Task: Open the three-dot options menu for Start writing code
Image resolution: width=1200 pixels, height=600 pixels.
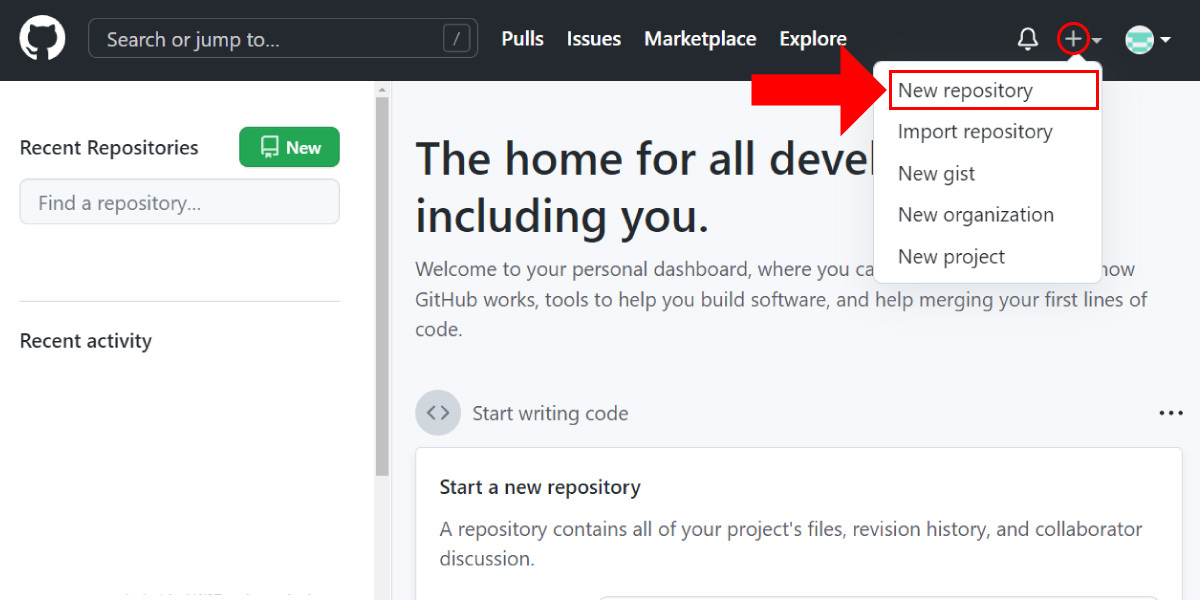Action: tap(1171, 413)
